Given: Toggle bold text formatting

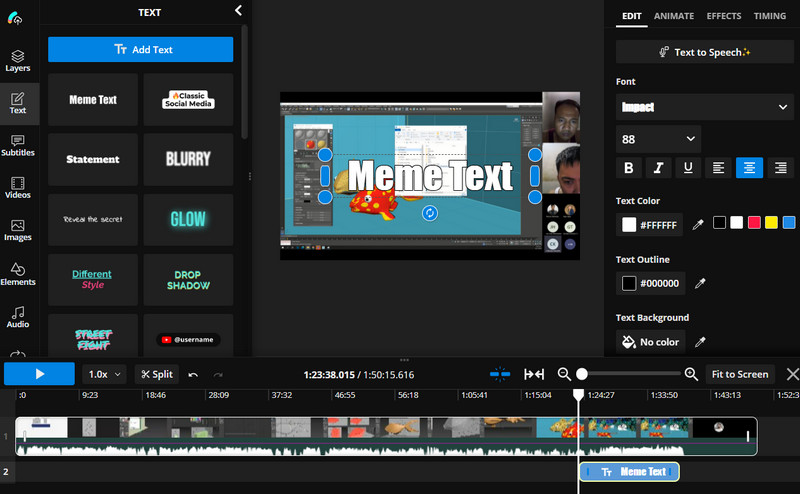Looking at the screenshot, I should (629, 168).
